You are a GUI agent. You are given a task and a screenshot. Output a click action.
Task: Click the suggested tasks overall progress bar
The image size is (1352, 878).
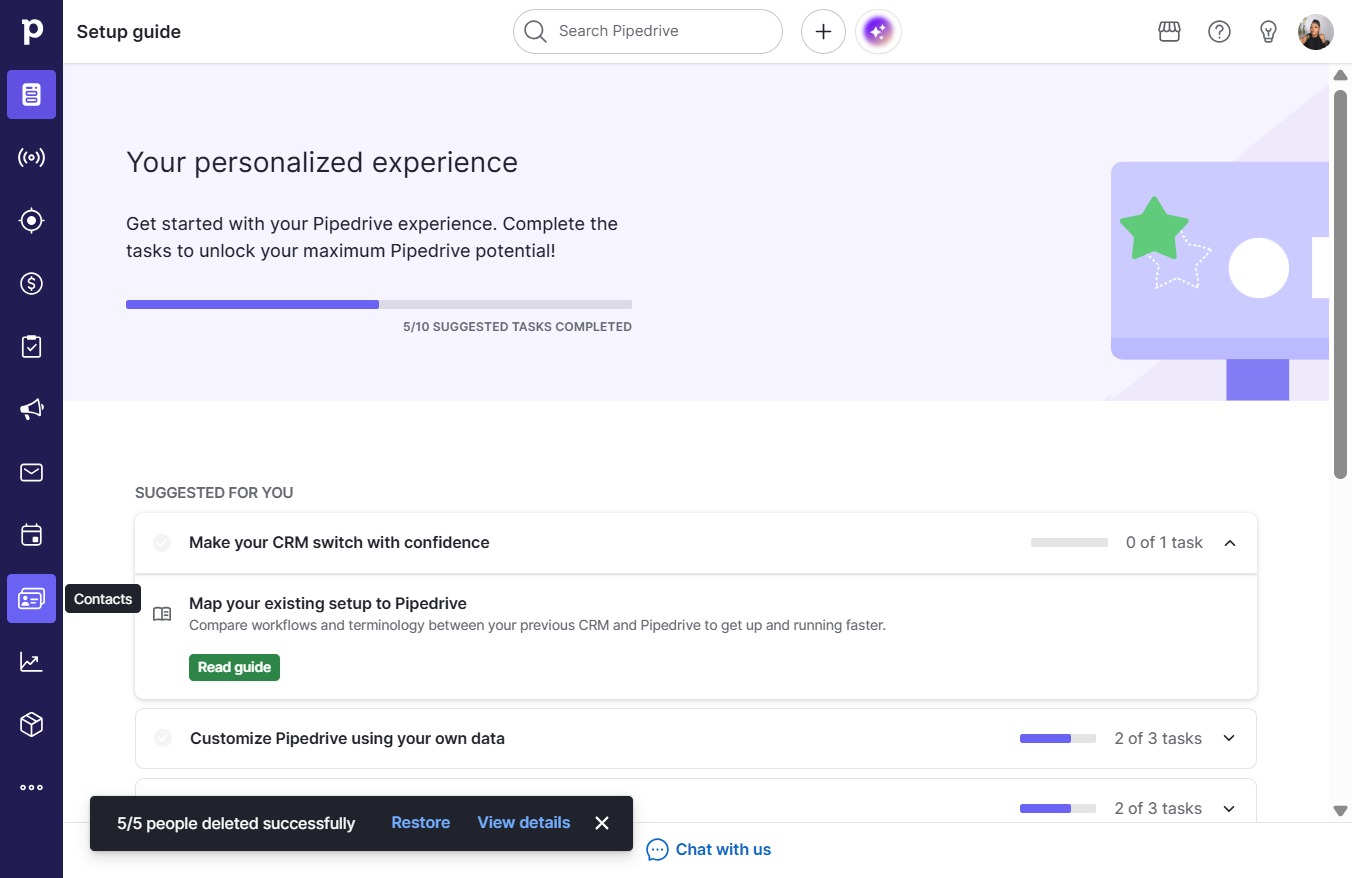click(379, 304)
